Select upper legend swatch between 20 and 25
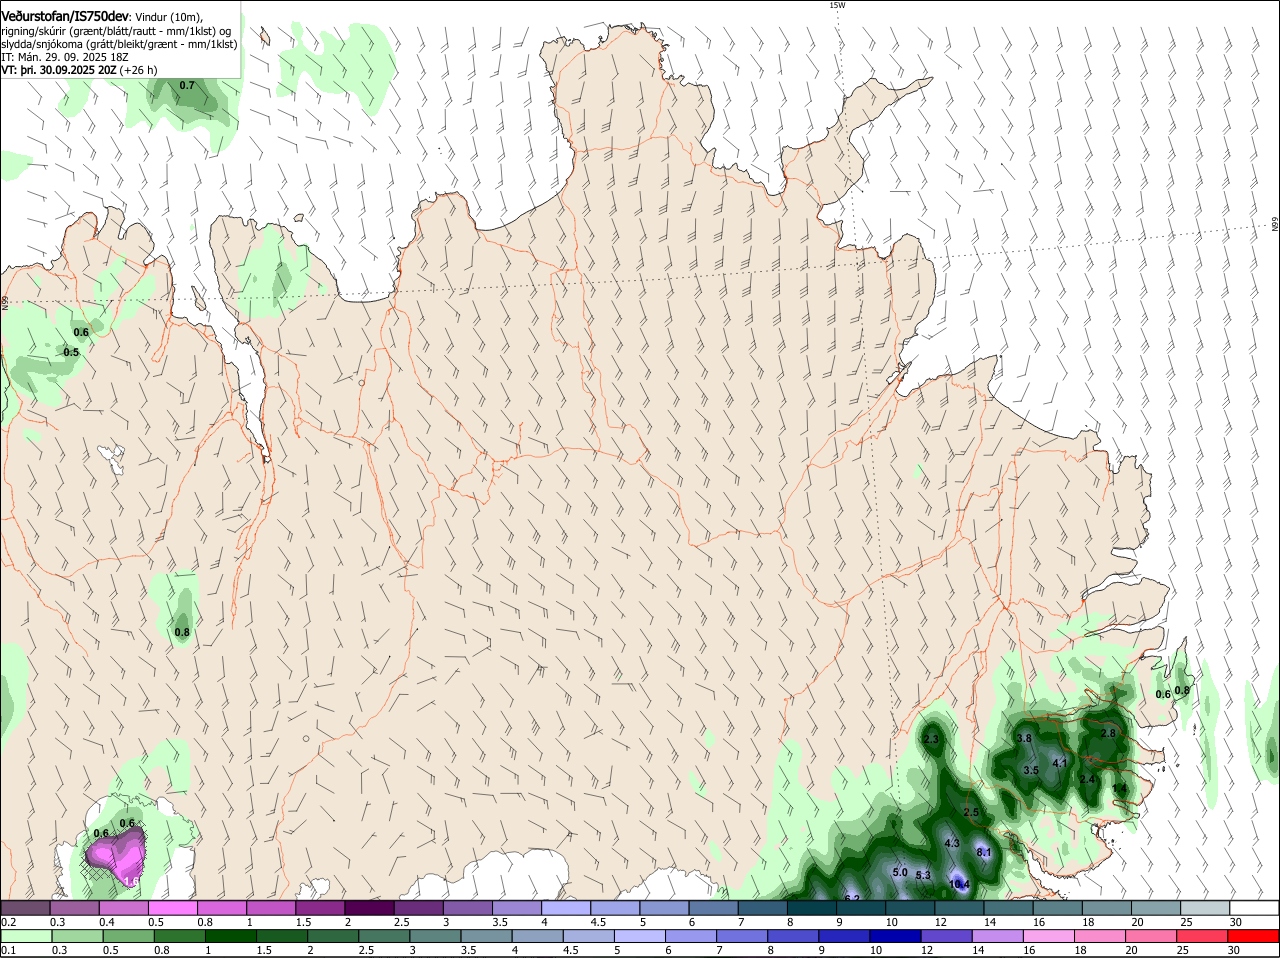 click(x=1156, y=907)
